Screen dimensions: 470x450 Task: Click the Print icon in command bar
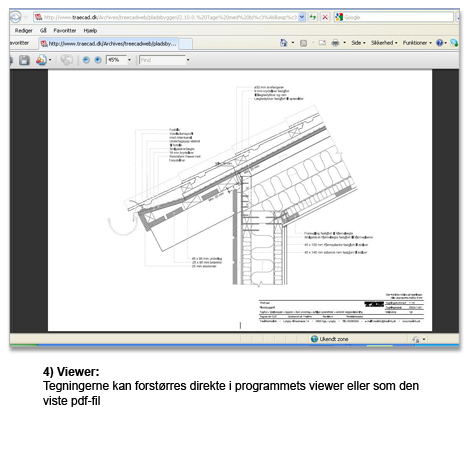pos(335,43)
